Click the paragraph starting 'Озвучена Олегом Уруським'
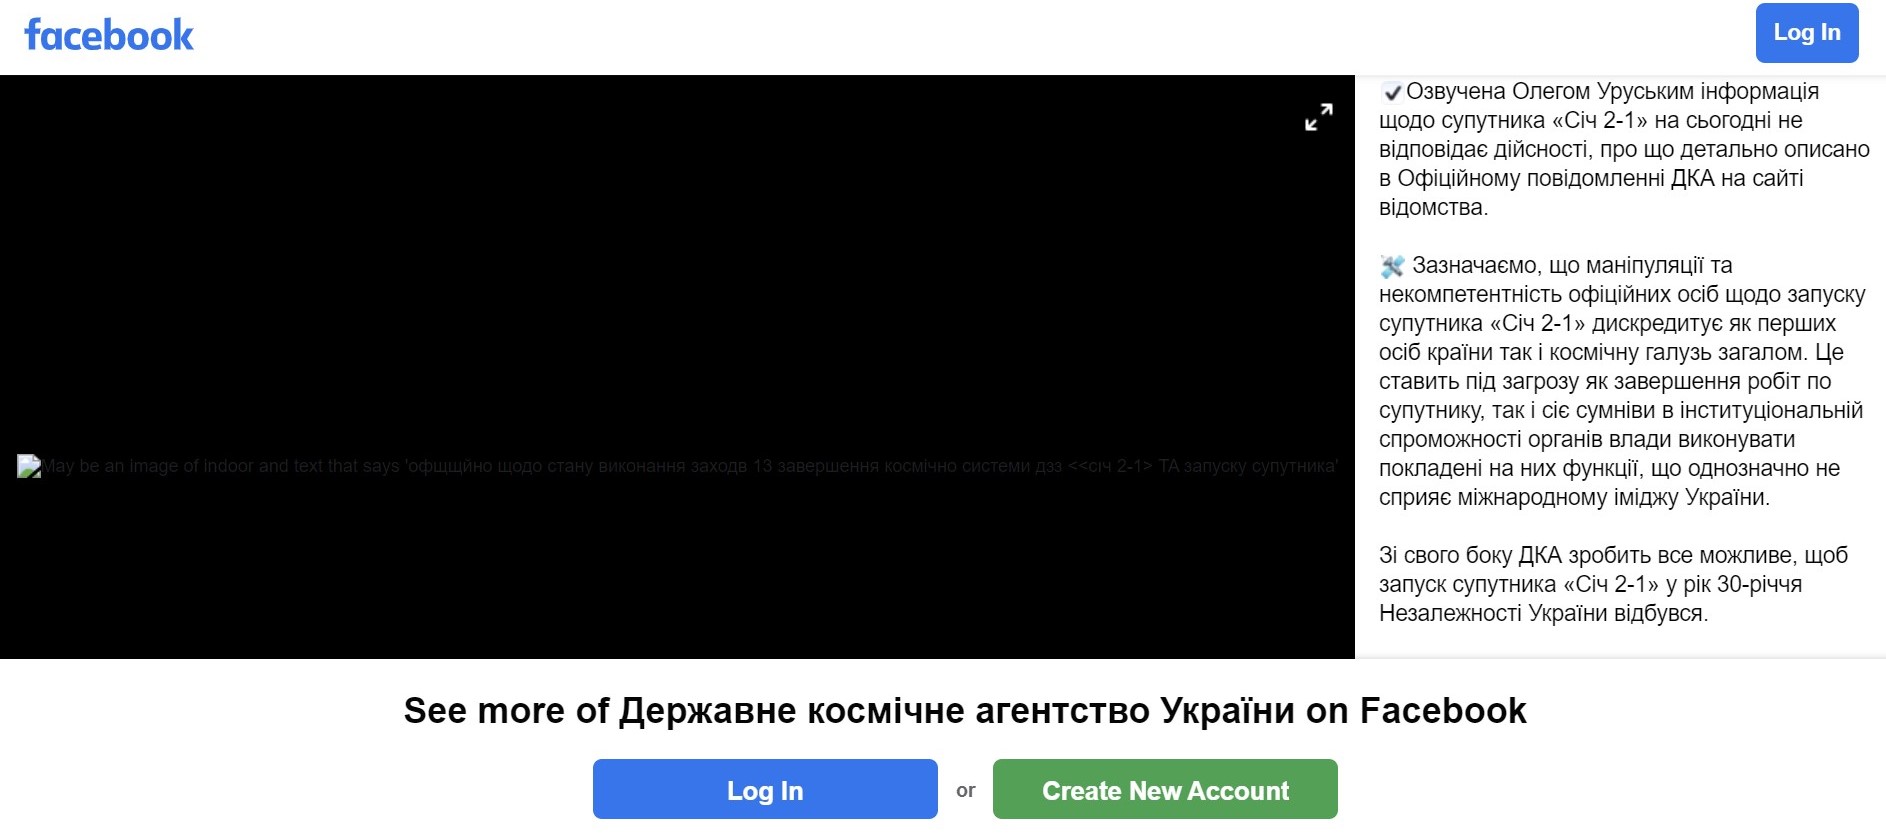The width and height of the screenshot is (1886, 840). (x=1624, y=149)
